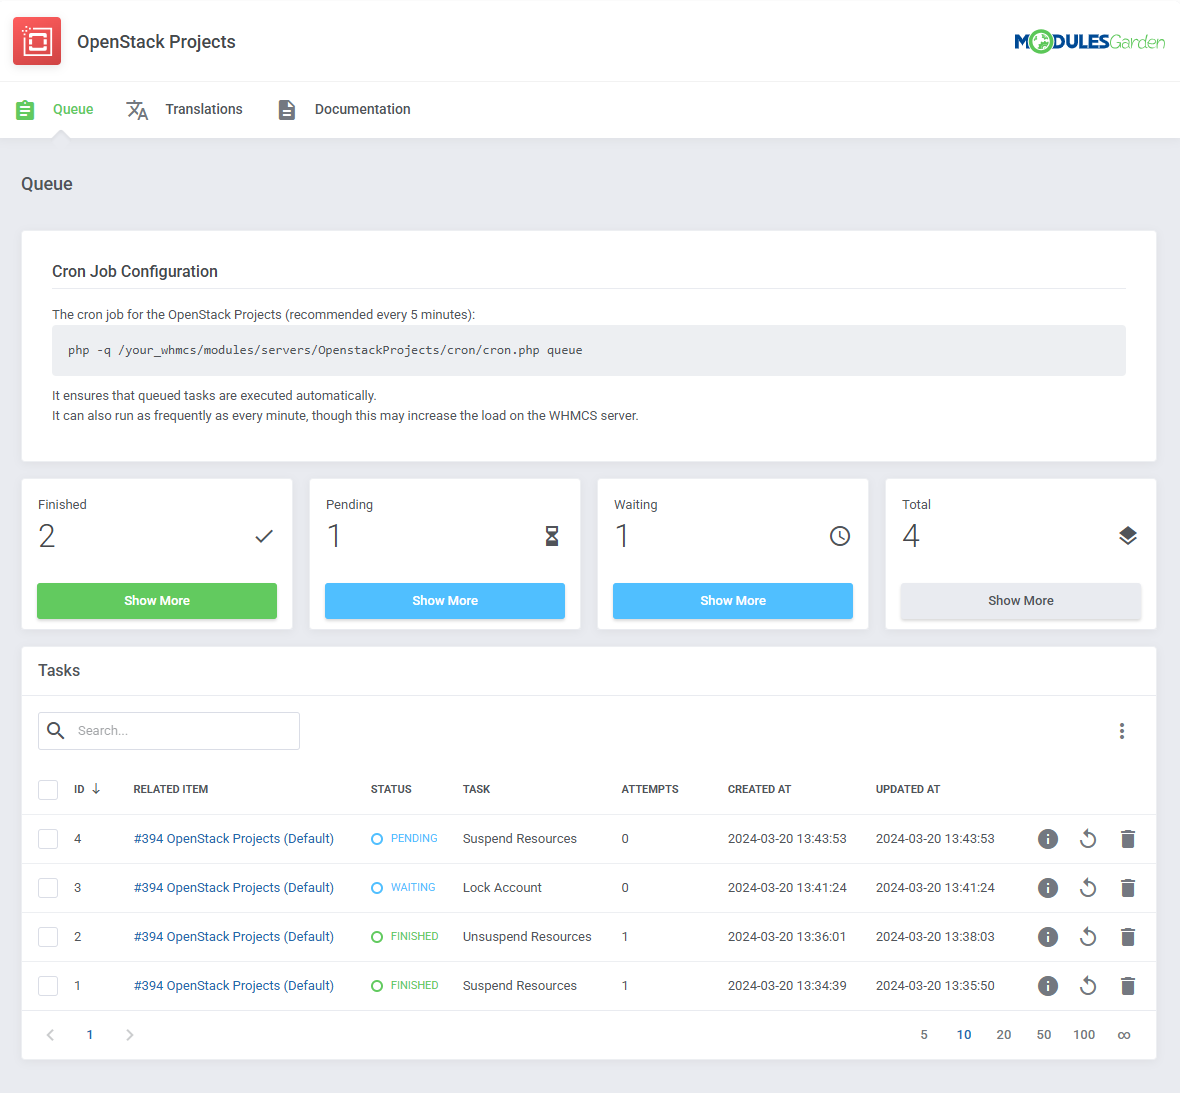Check the box for task ID 3
Screen dimensions: 1180x1093
(x=48, y=887)
